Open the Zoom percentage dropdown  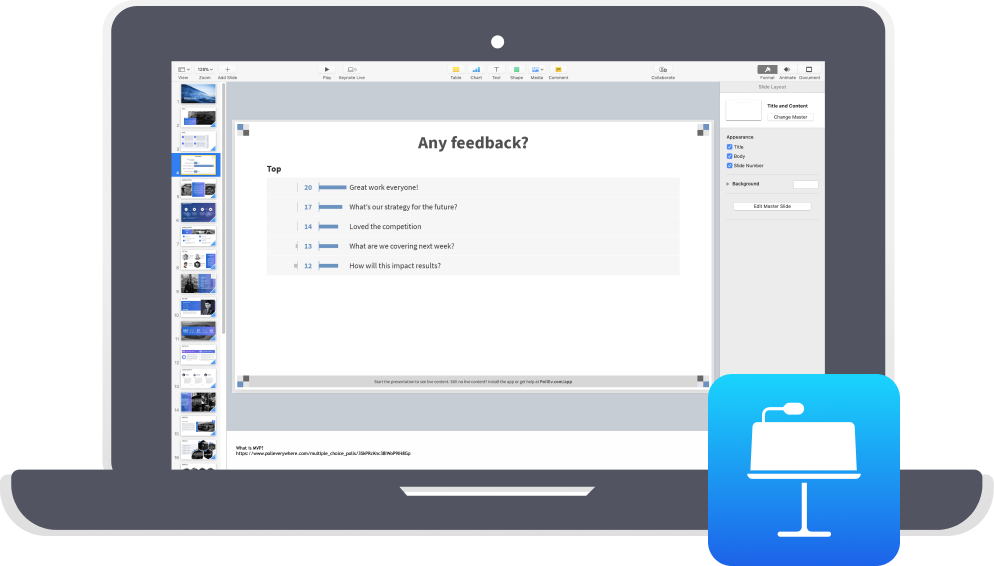click(x=205, y=70)
